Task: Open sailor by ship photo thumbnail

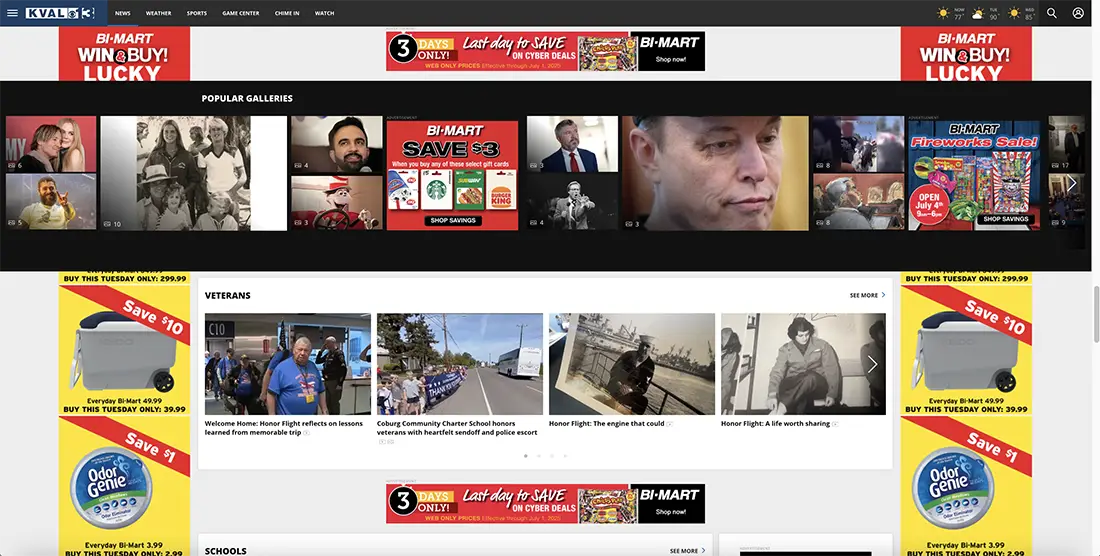Action: click(632, 364)
